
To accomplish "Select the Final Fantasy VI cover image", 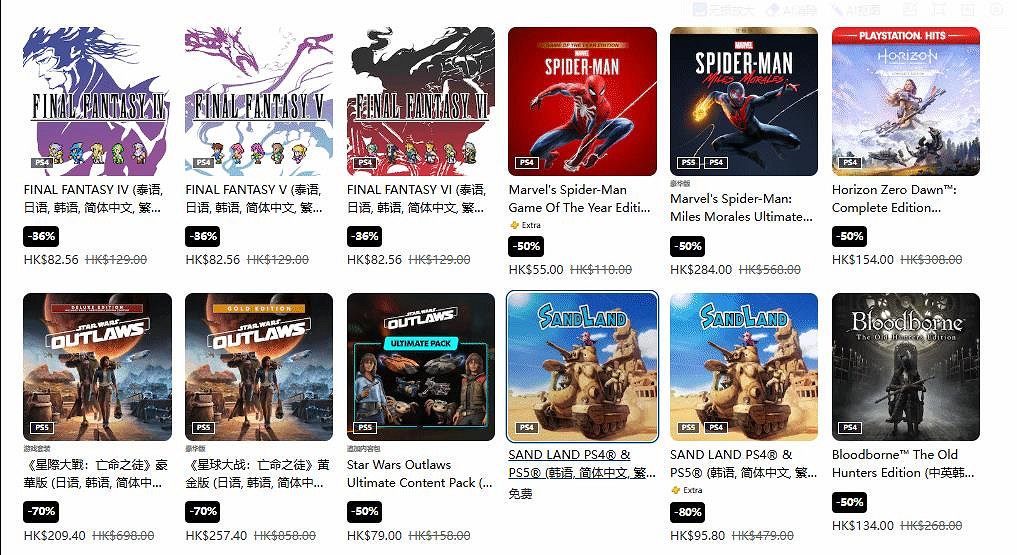I will coord(420,101).
